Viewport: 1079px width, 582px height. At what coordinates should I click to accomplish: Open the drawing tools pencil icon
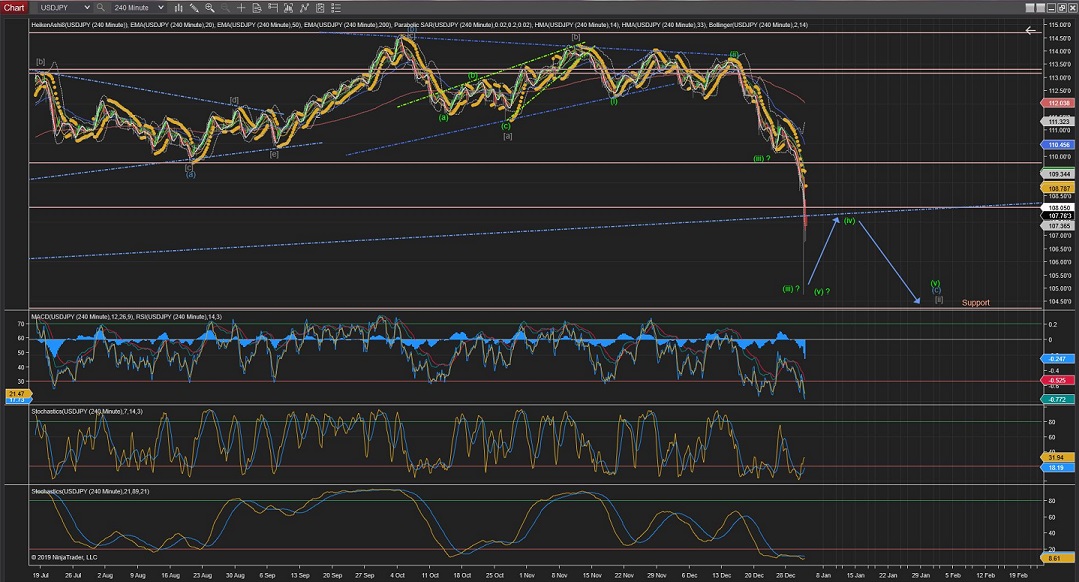click(194, 8)
